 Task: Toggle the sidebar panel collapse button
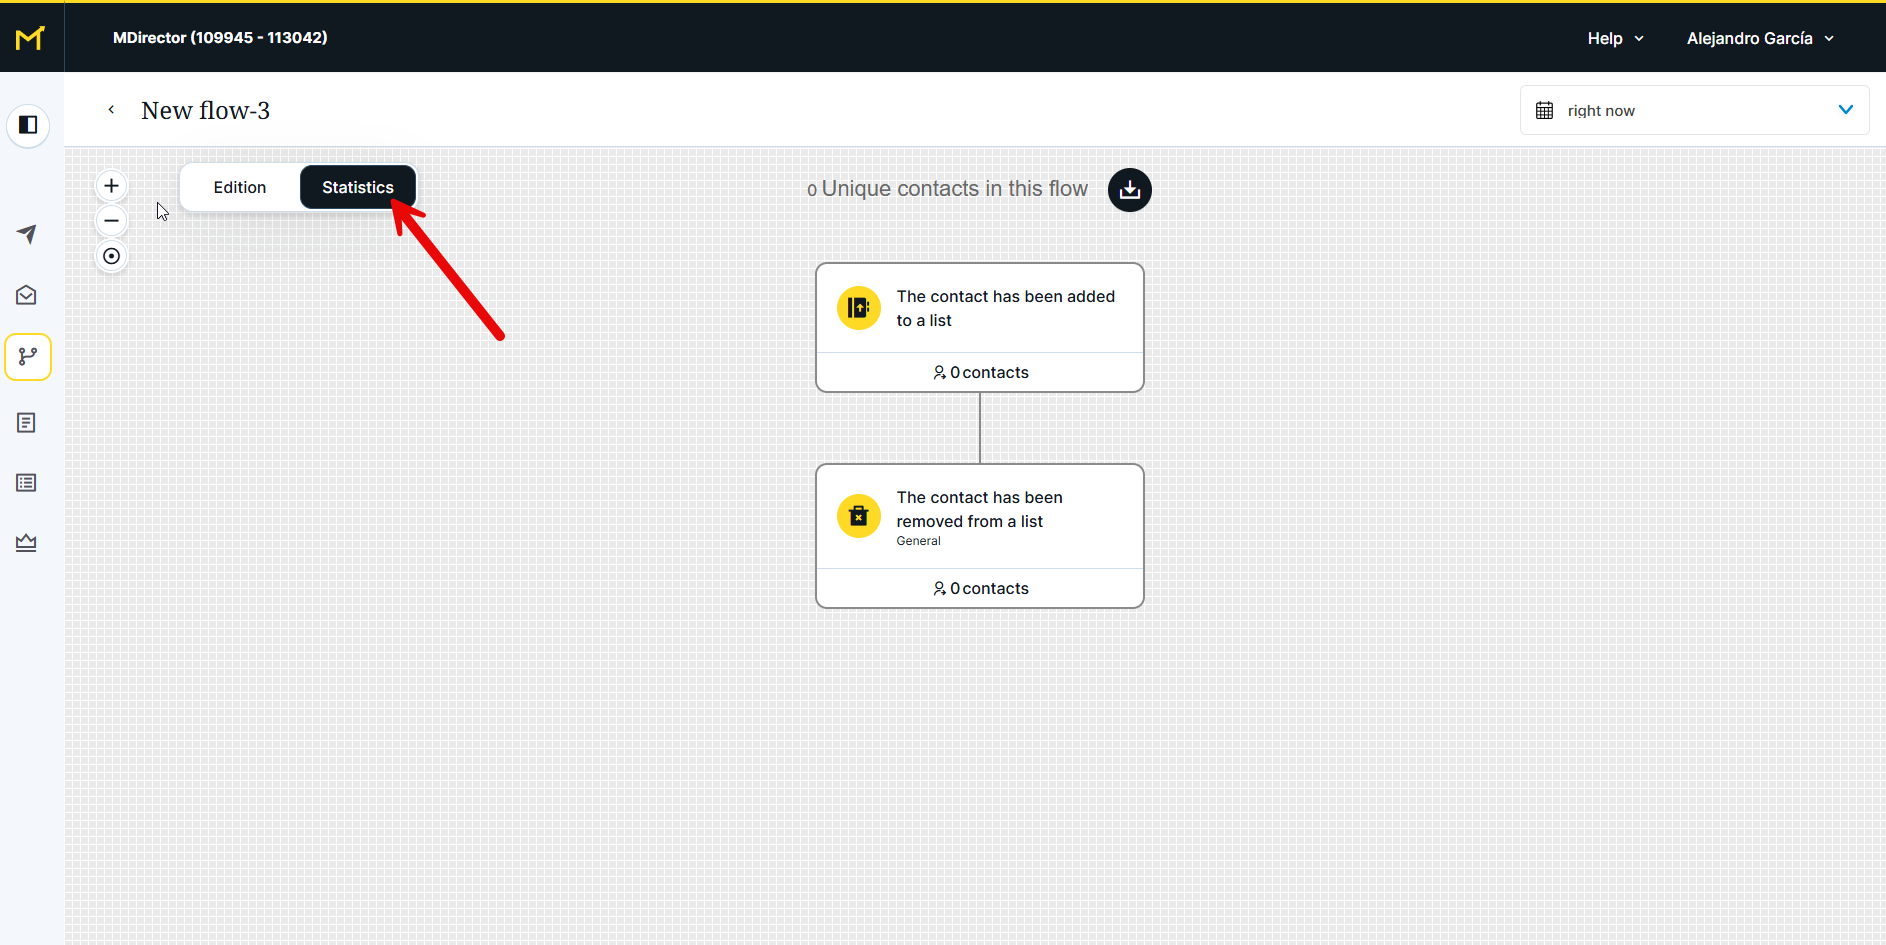tap(28, 125)
